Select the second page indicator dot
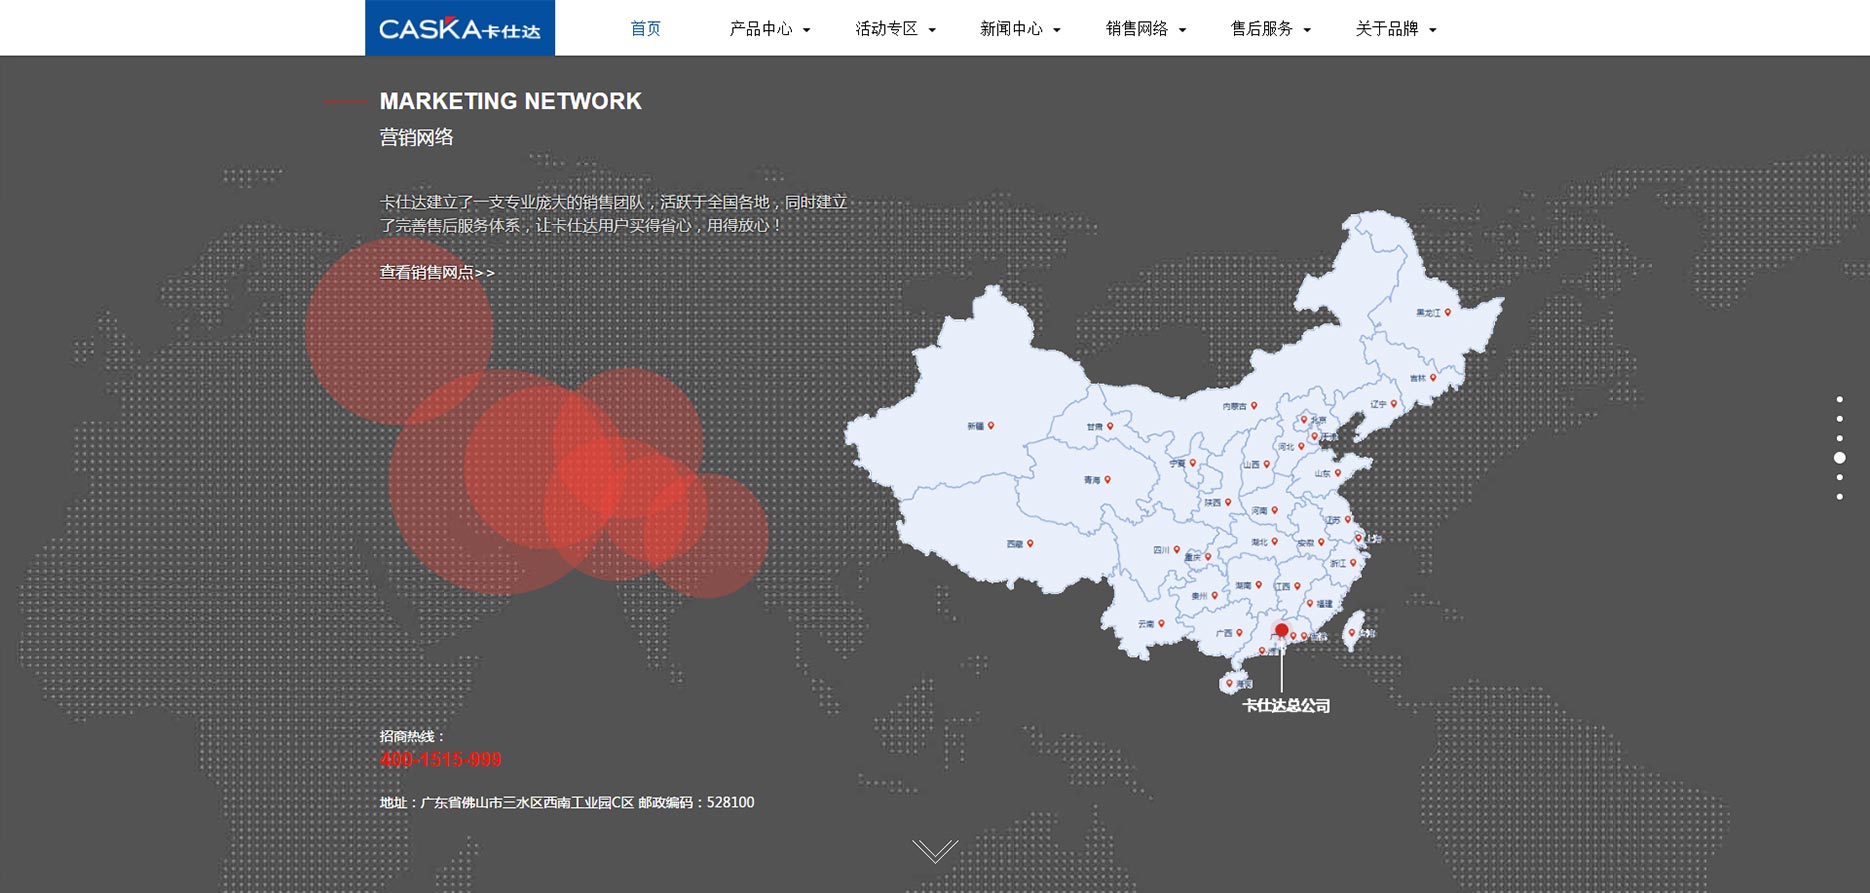 [x=1839, y=418]
